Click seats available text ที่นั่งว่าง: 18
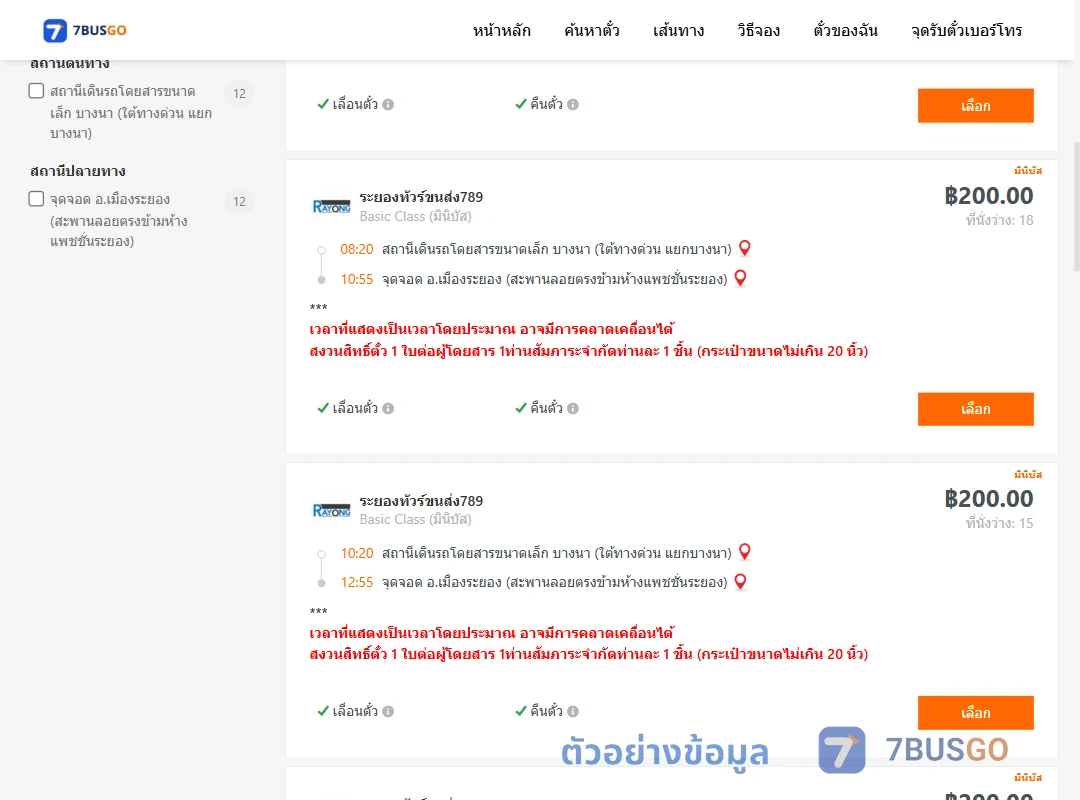The height and width of the screenshot is (800, 1080). click(x=999, y=220)
